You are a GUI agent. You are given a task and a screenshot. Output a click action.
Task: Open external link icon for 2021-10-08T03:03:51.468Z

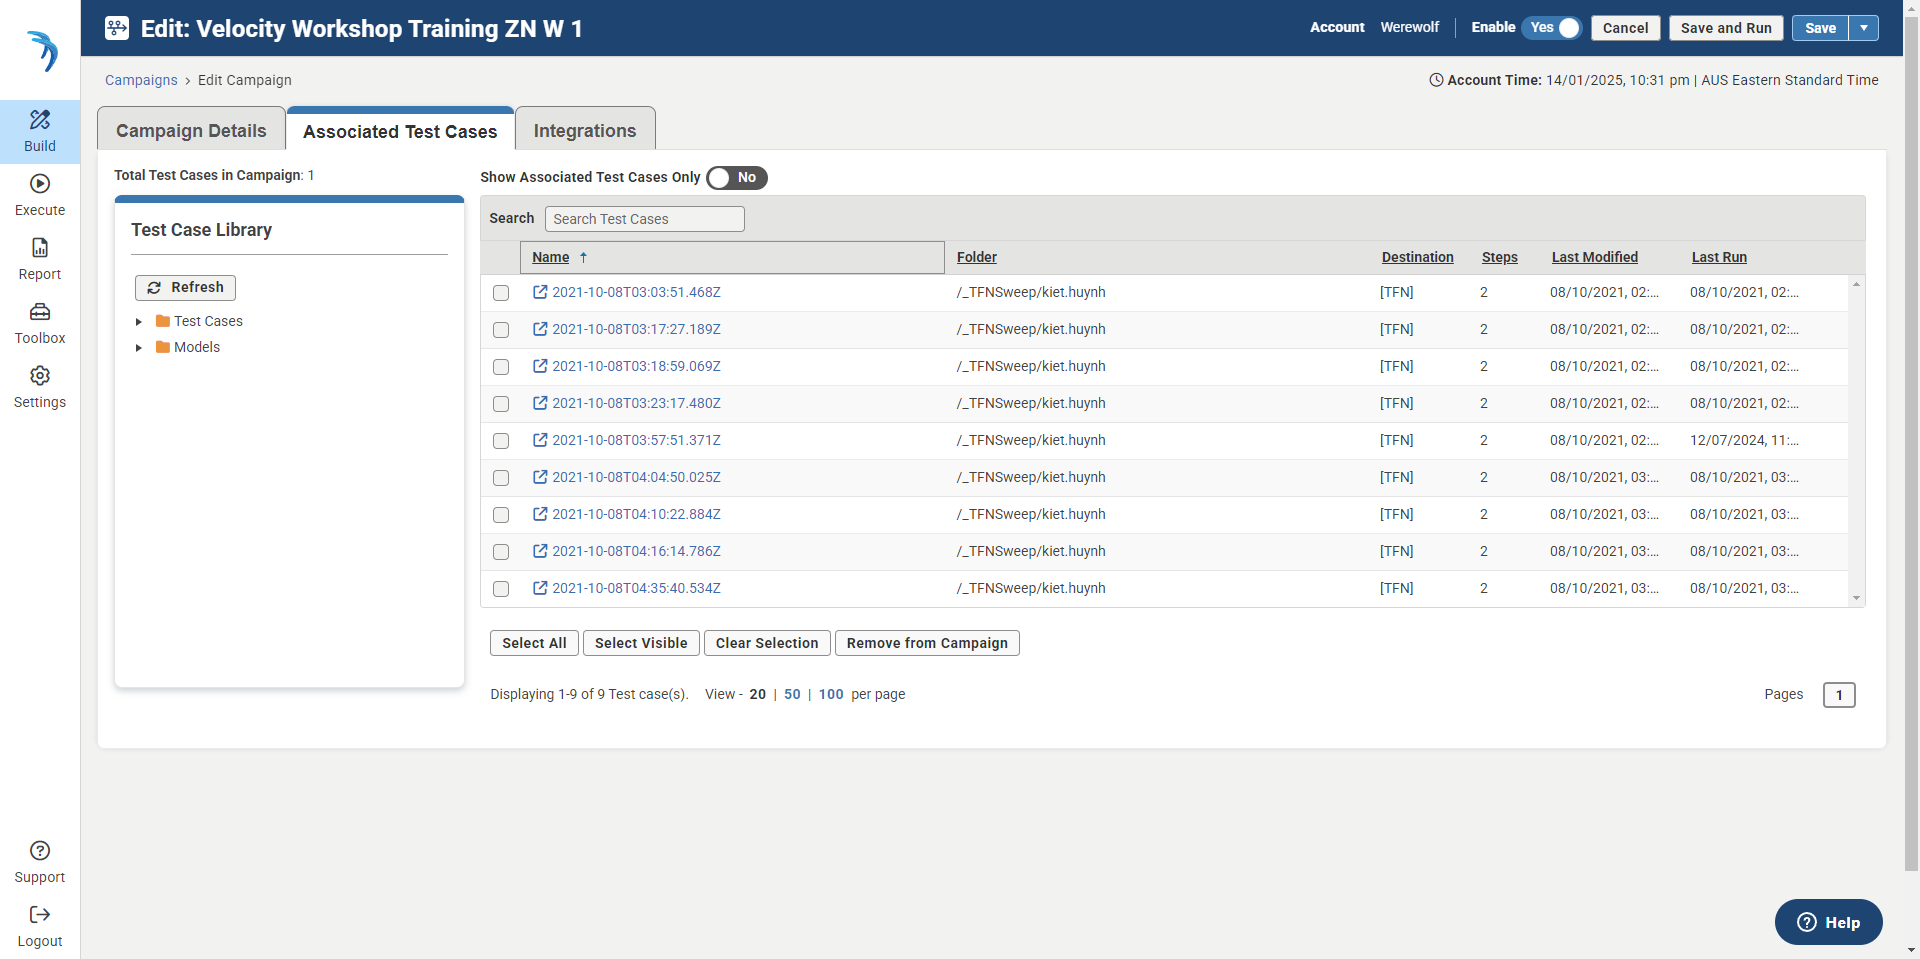540,292
